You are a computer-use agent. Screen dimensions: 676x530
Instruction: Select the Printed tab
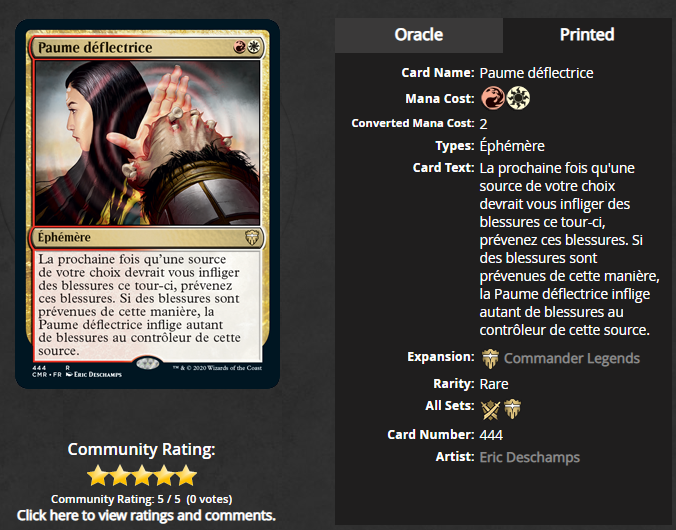click(587, 35)
